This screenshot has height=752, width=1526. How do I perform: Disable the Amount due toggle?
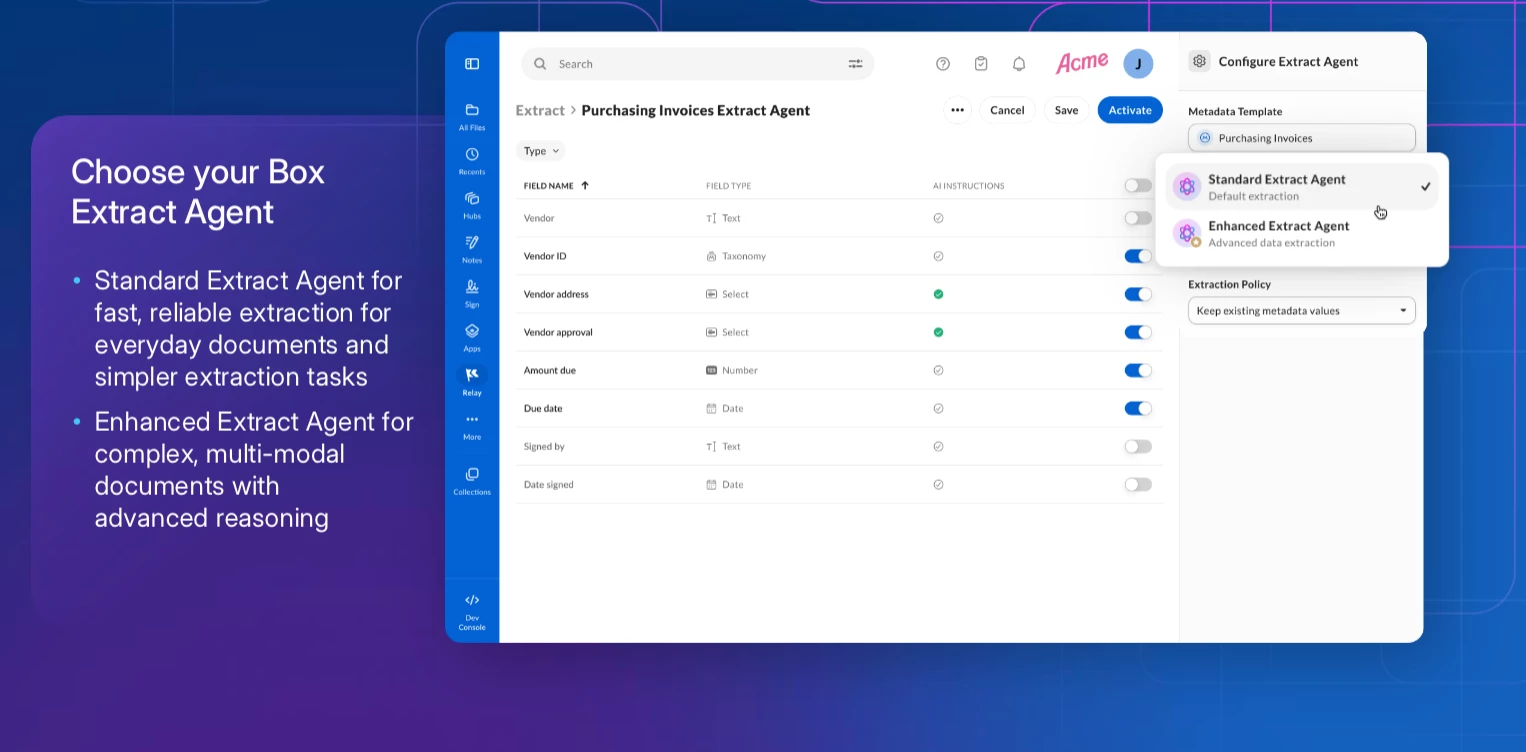[x=1138, y=370]
